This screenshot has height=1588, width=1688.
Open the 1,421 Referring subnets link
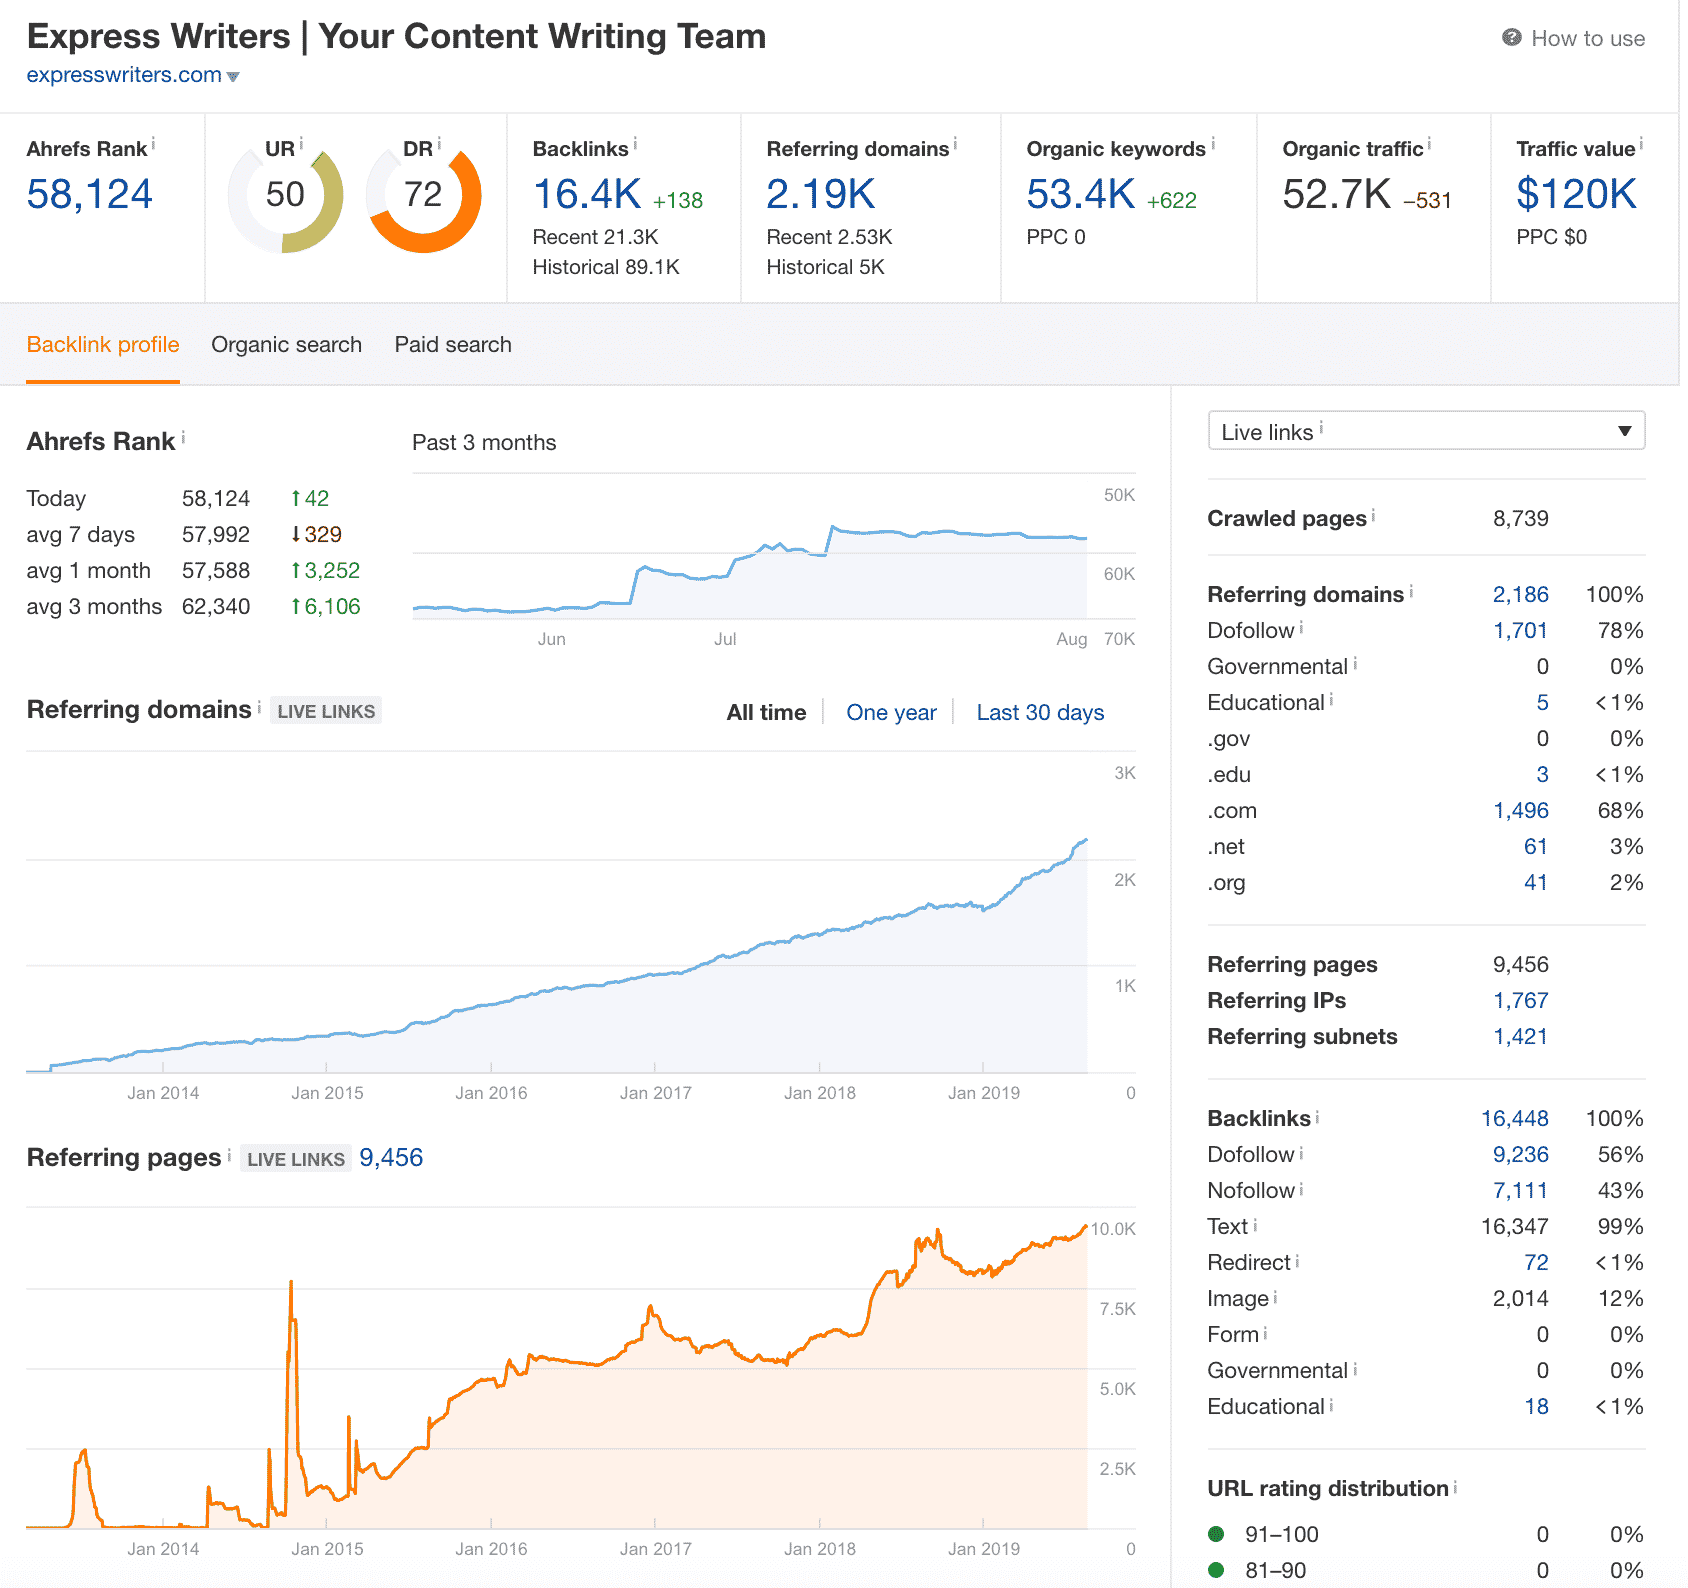[x=1520, y=1037]
